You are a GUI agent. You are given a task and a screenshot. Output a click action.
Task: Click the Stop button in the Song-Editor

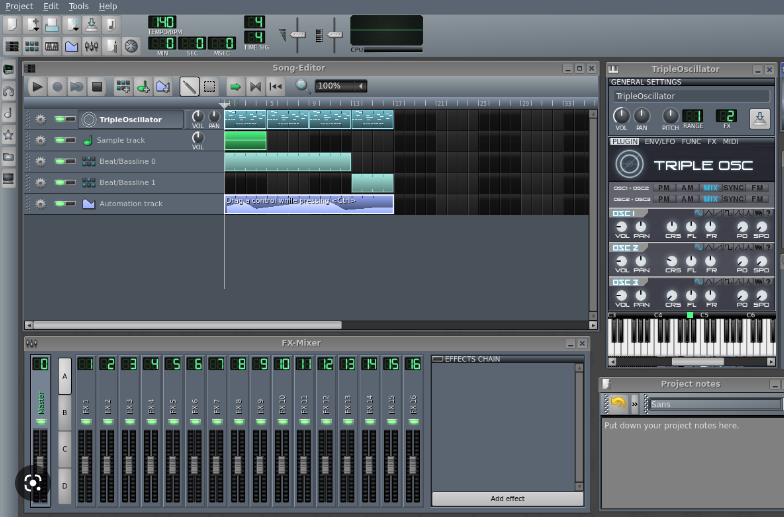pyautogui.click(x=97, y=87)
